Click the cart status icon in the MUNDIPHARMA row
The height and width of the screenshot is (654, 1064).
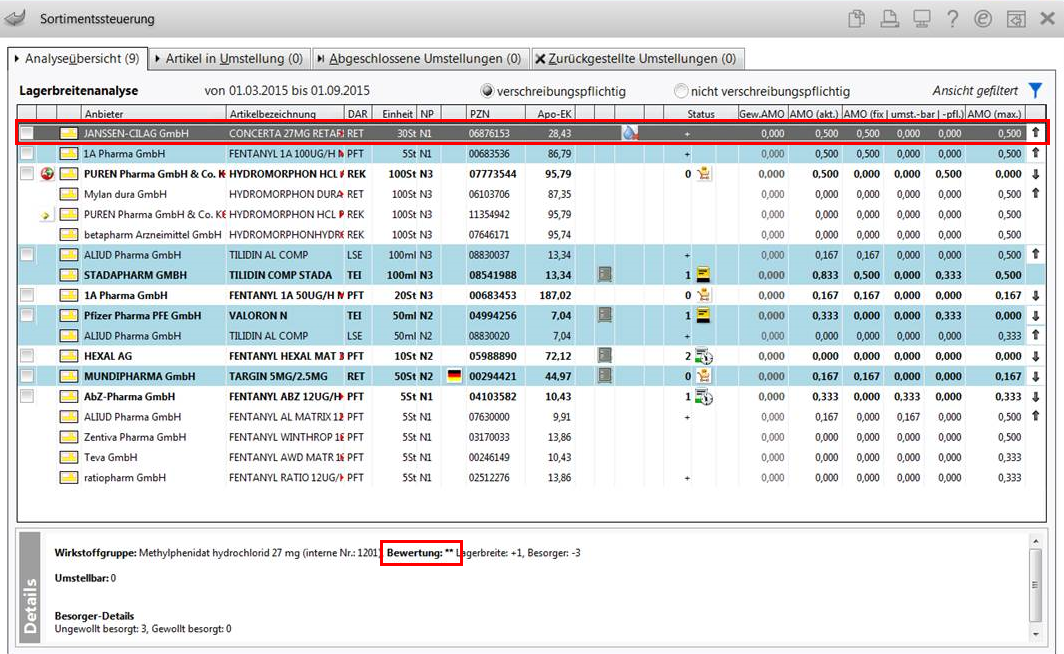click(704, 376)
